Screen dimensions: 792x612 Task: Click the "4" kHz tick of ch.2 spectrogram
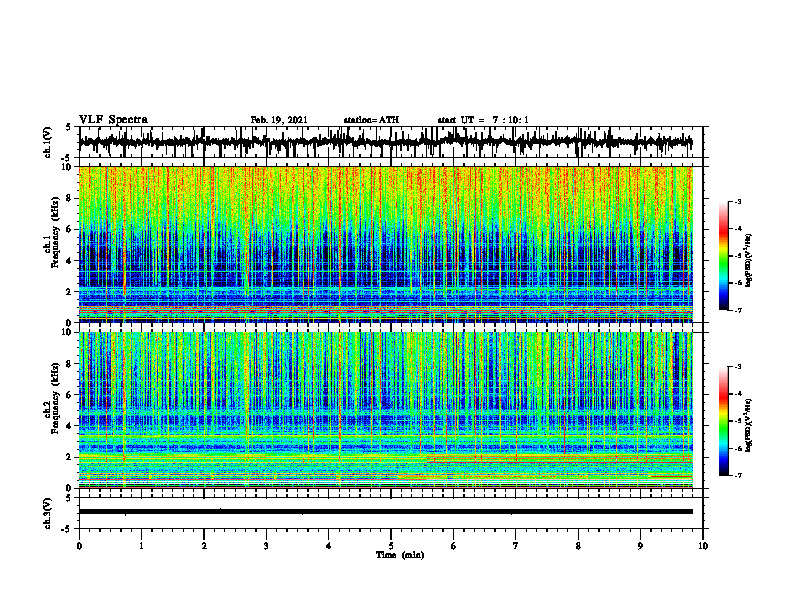pyautogui.click(x=69, y=426)
